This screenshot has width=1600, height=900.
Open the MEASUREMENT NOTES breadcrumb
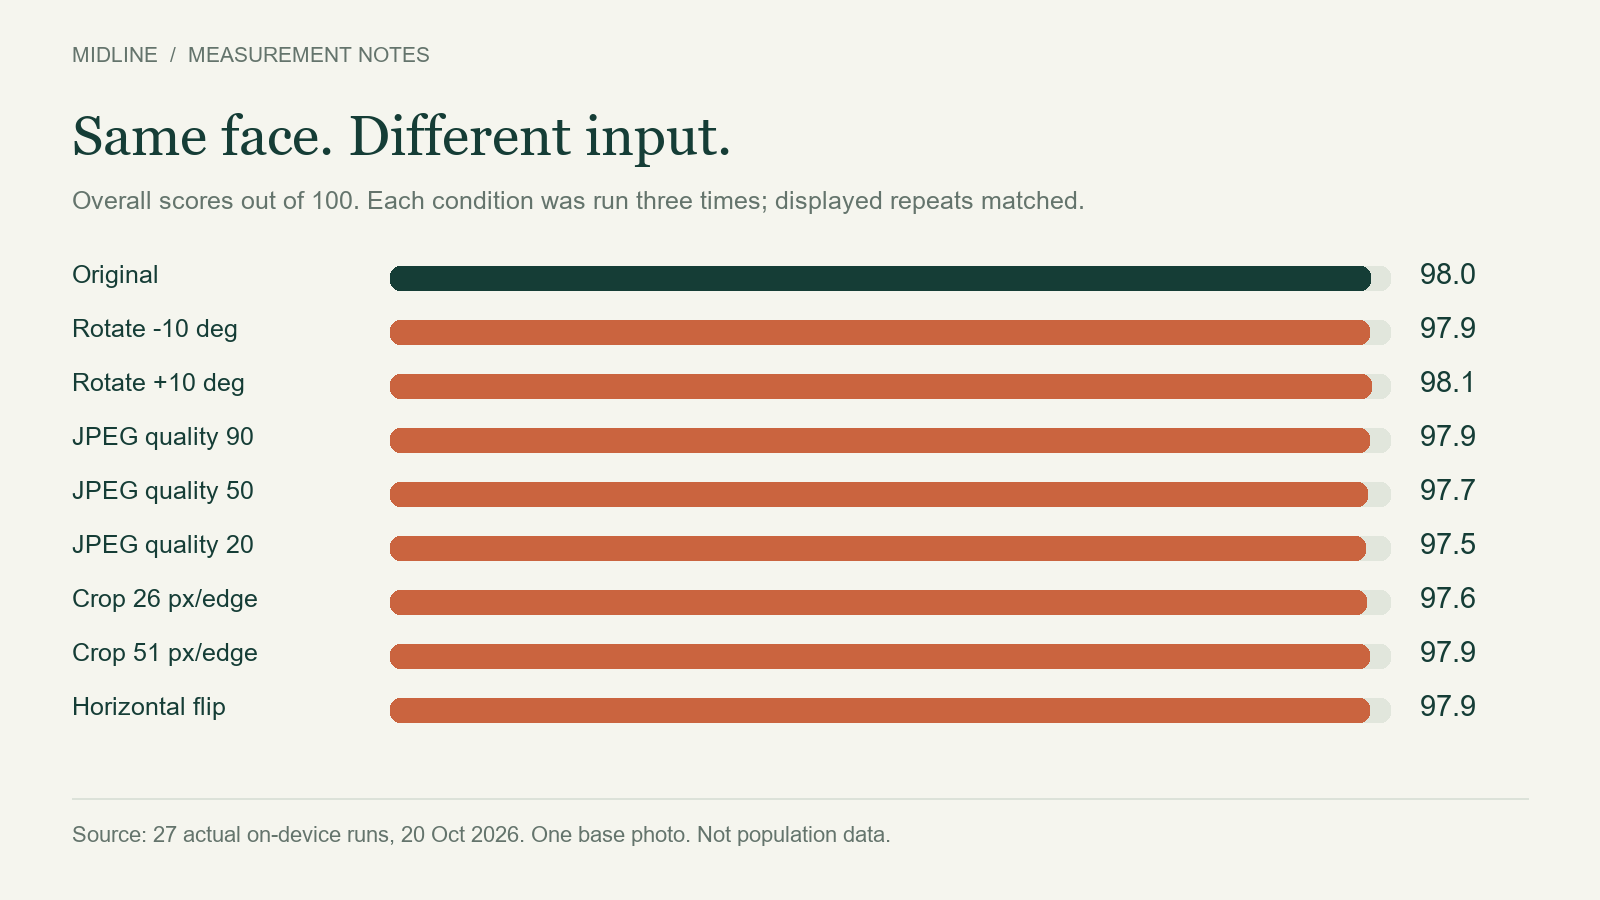pos(309,55)
